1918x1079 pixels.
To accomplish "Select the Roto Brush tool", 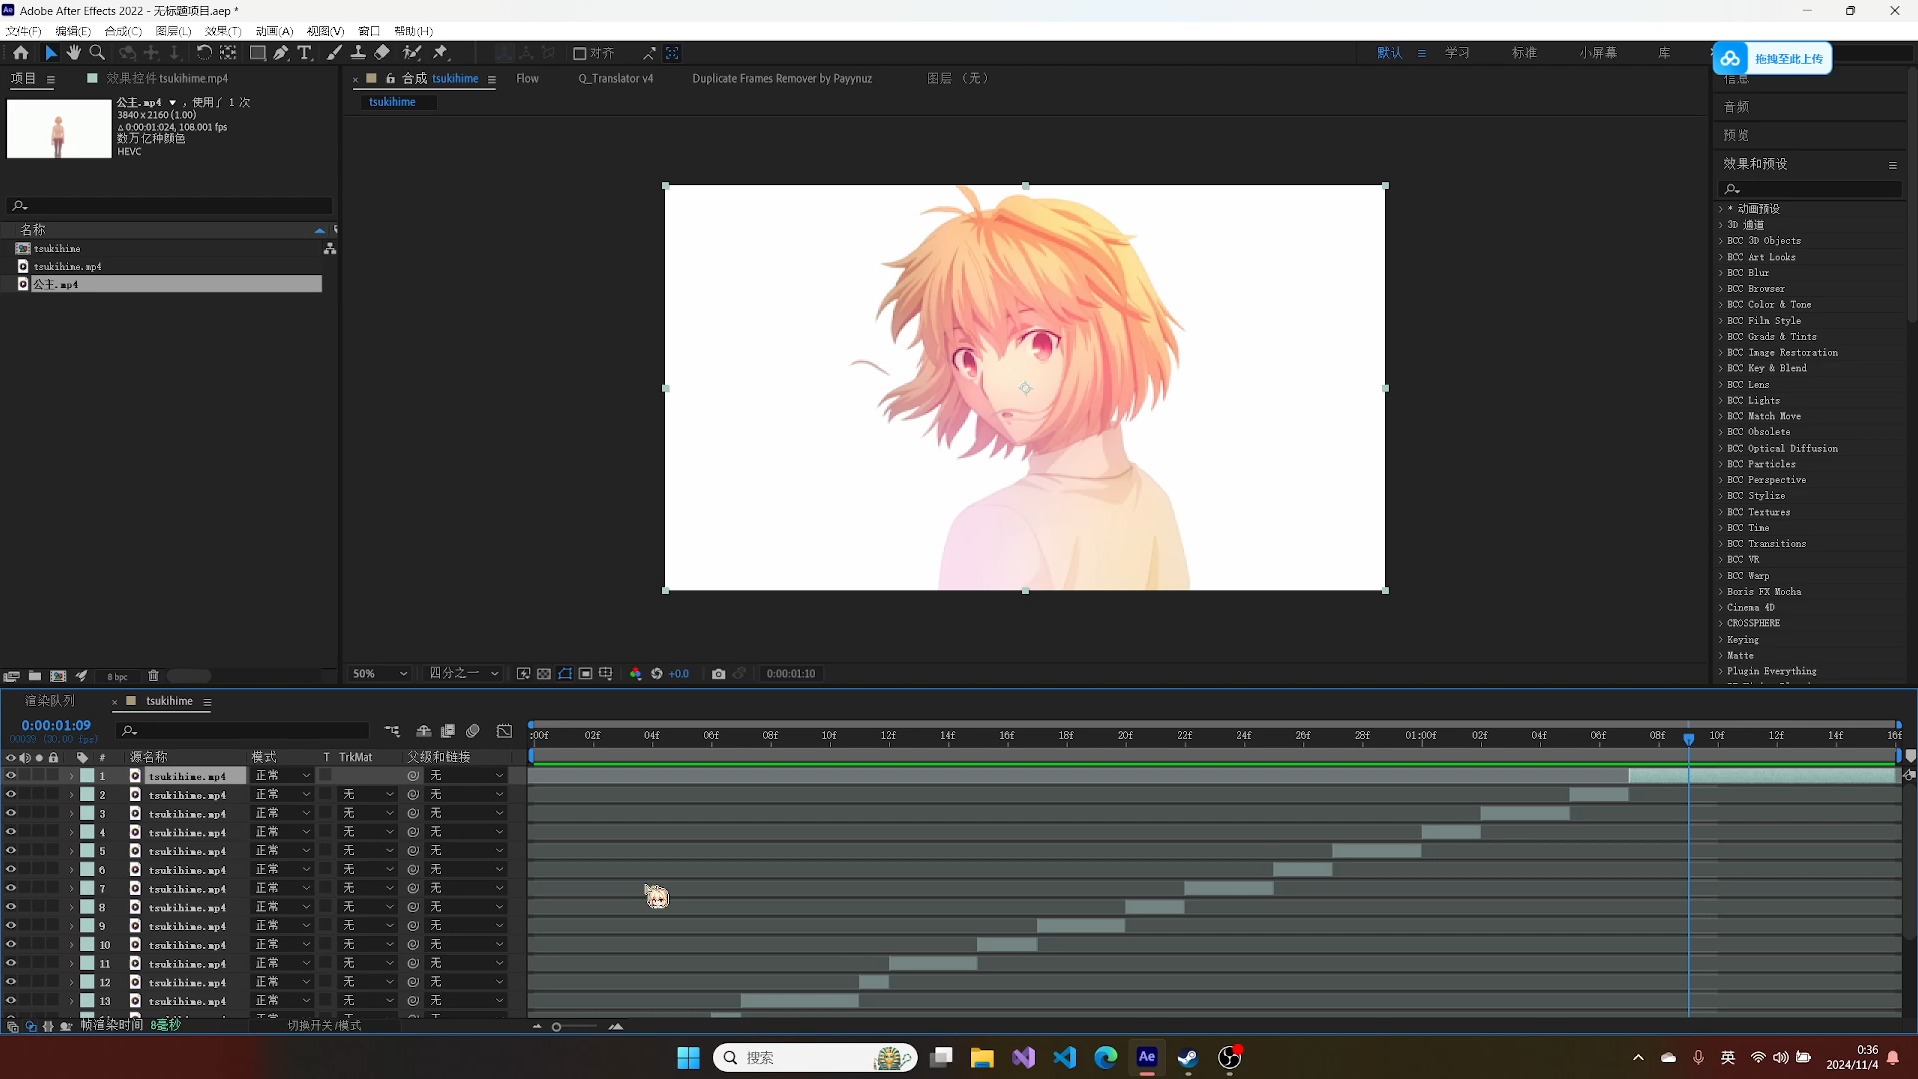I will pos(412,53).
